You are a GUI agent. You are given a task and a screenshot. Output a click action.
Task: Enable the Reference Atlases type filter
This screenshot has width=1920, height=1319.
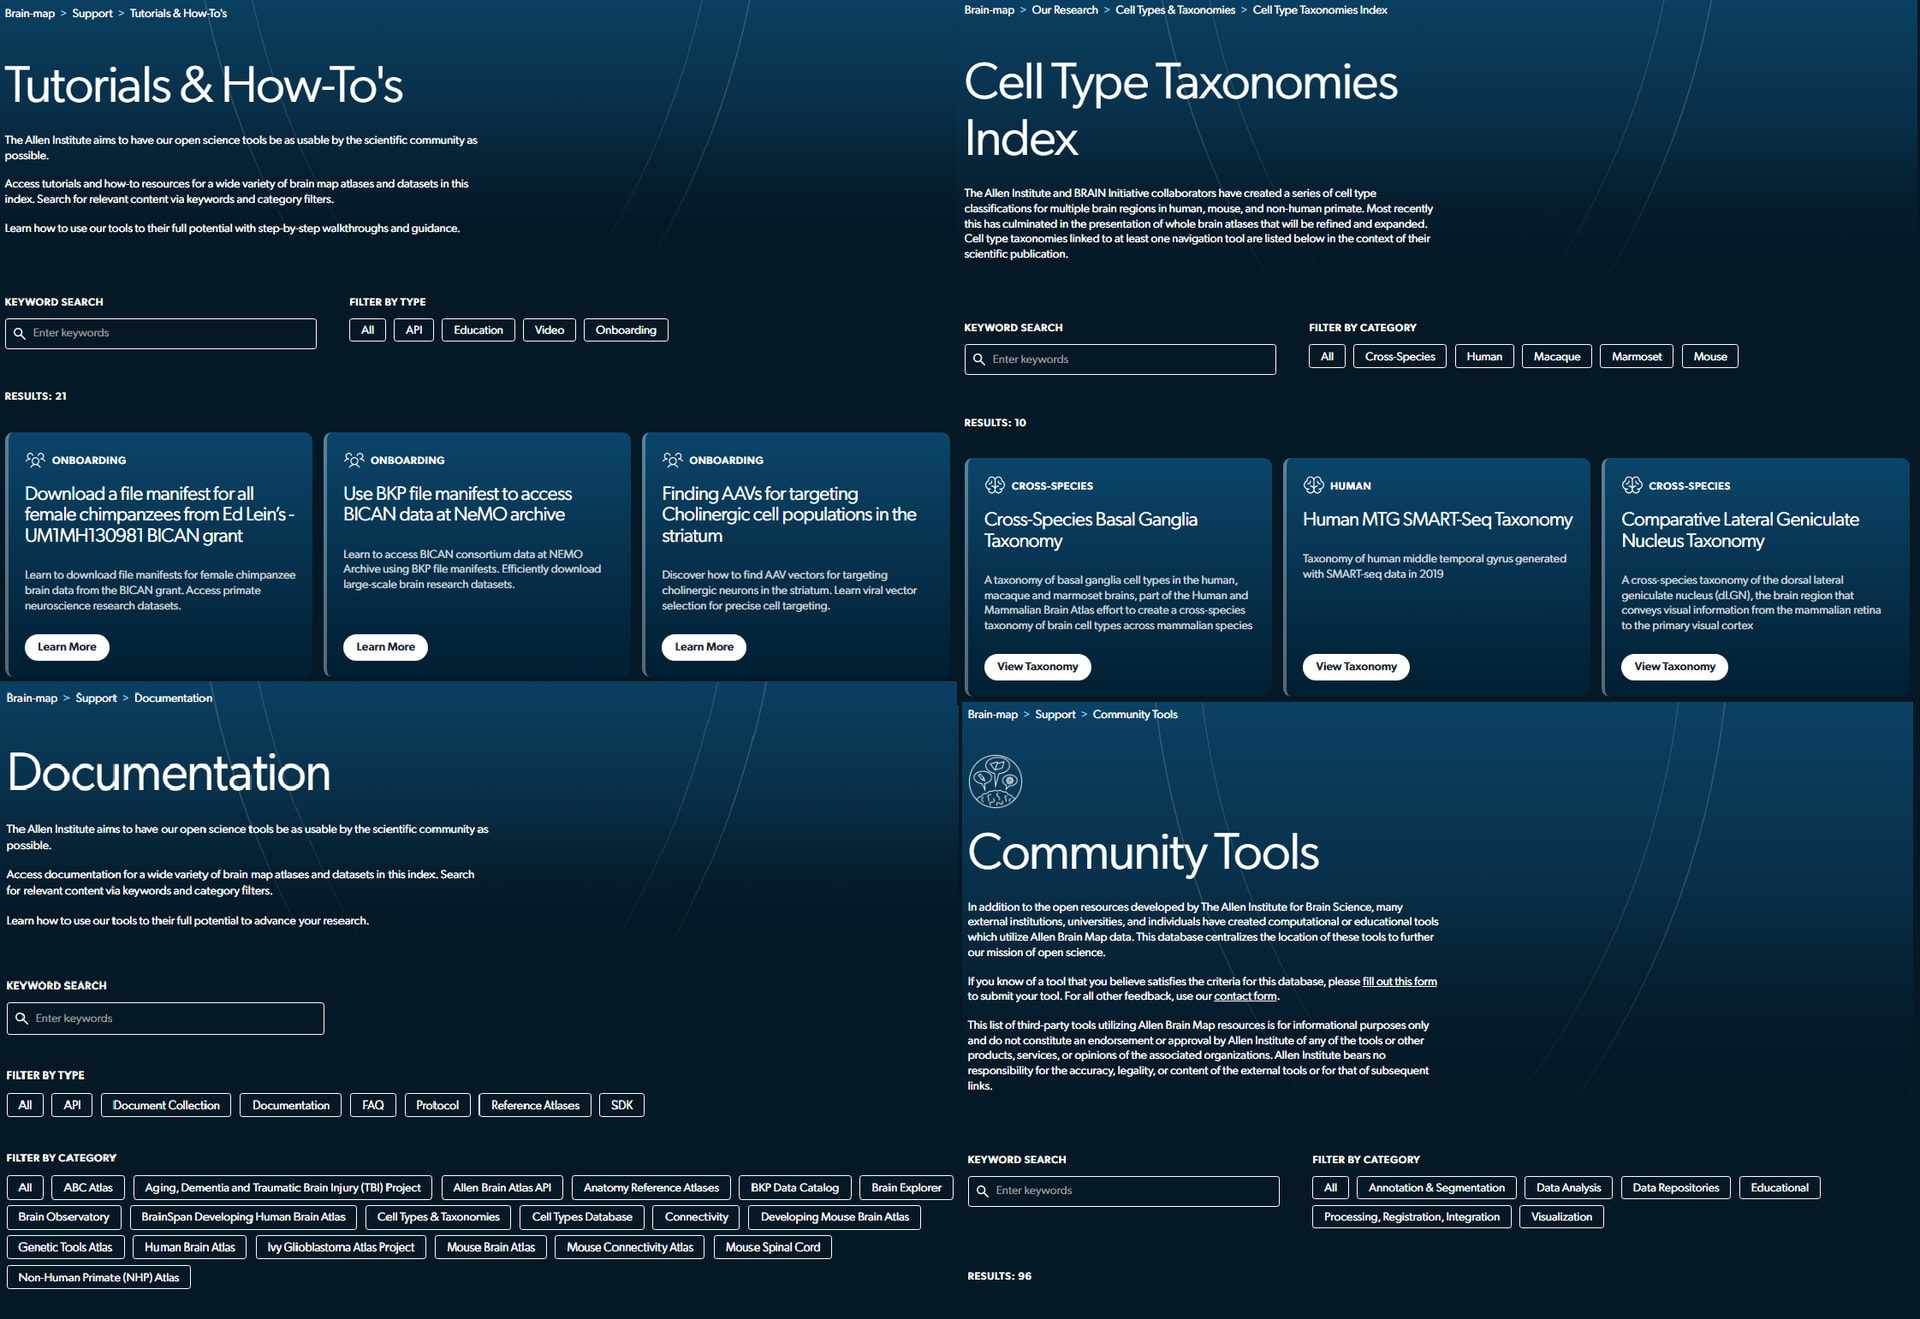[x=535, y=1105]
